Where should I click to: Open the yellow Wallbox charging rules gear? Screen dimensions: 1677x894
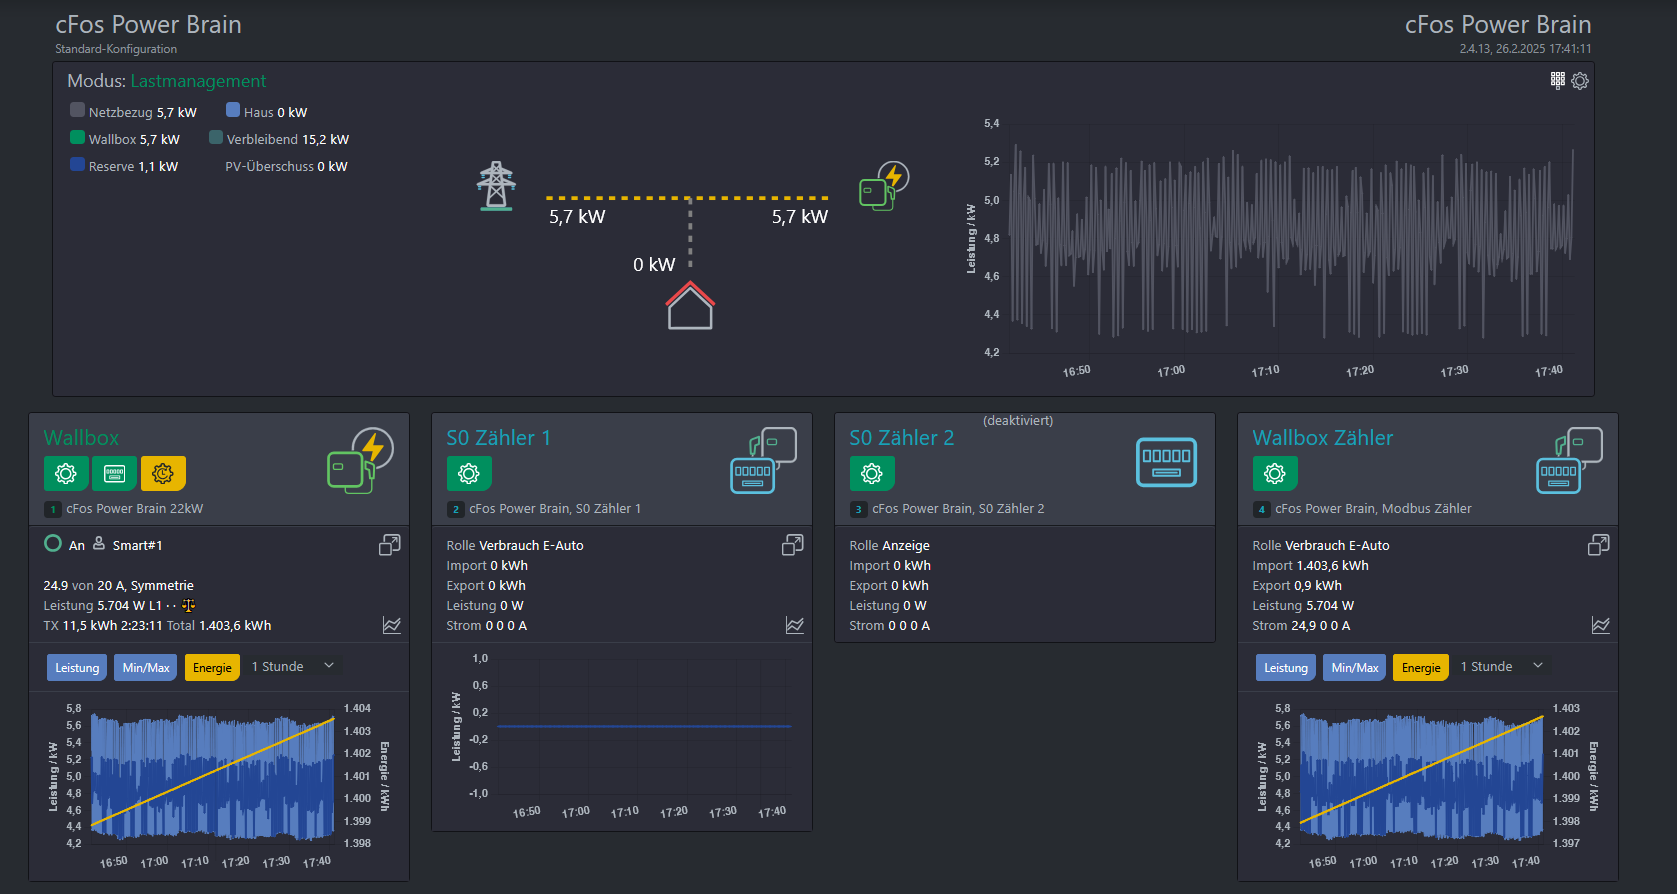[163, 473]
